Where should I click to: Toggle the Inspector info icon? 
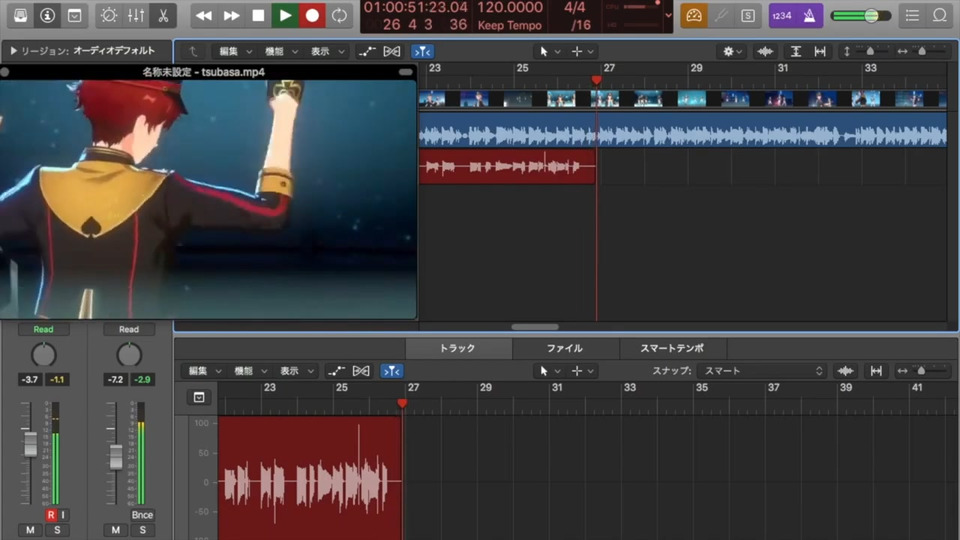point(47,15)
